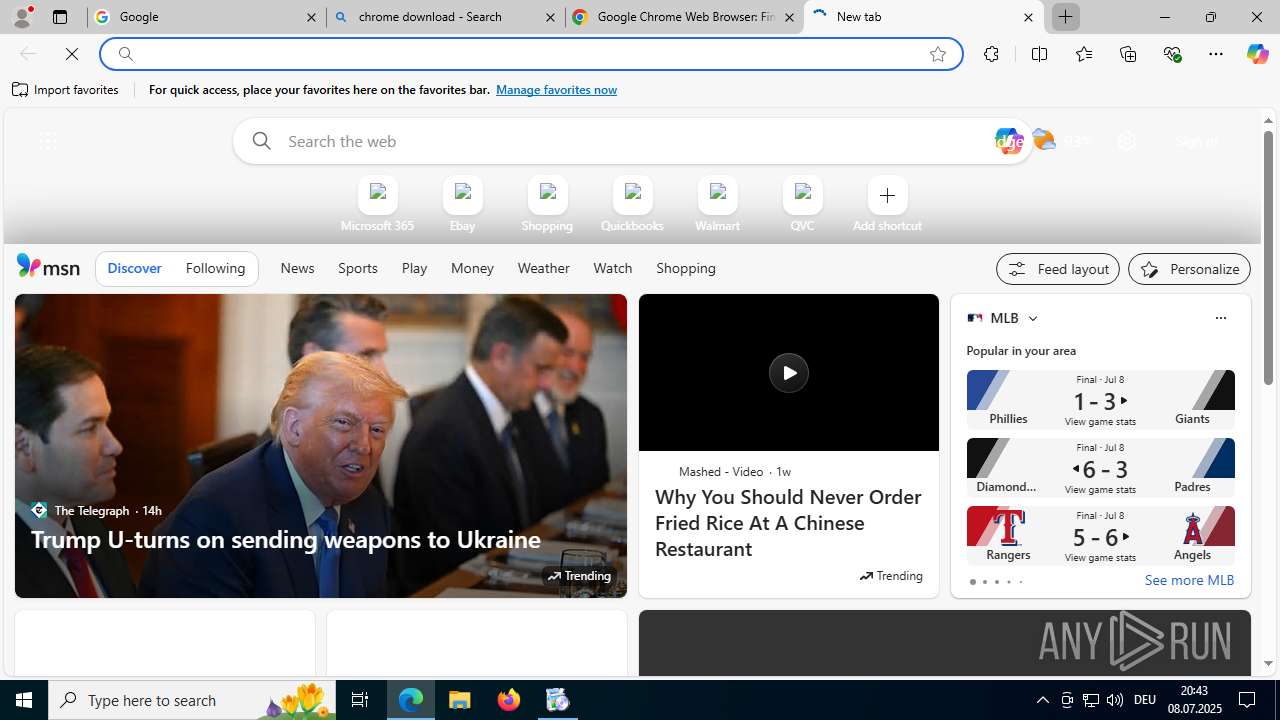Screen dimensions: 1280x720
Task: Open the Quickbooks shortcut
Action: [632, 205]
